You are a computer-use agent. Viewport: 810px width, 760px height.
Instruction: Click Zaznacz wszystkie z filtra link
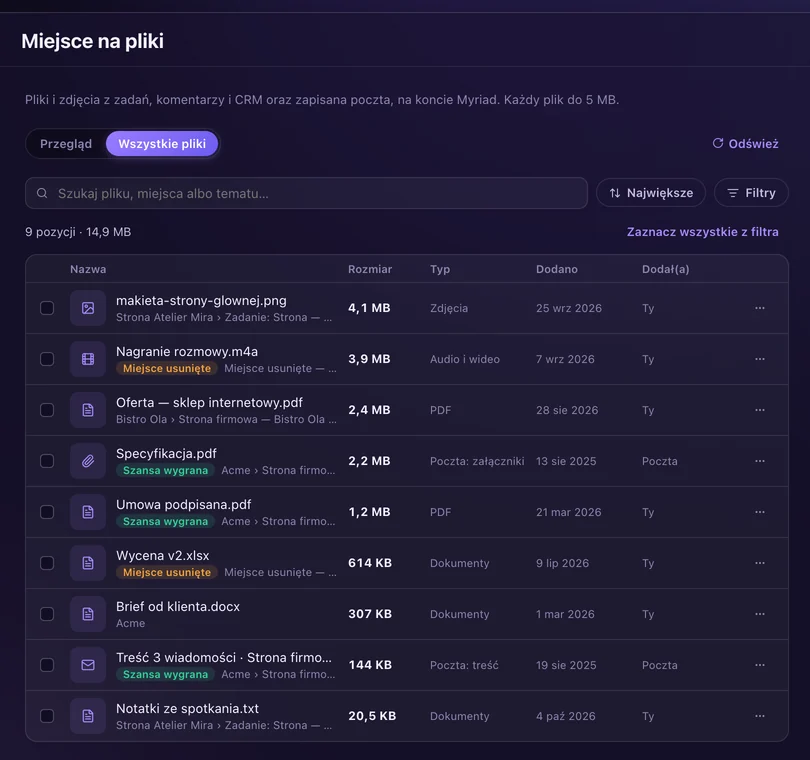(x=703, y=232)
